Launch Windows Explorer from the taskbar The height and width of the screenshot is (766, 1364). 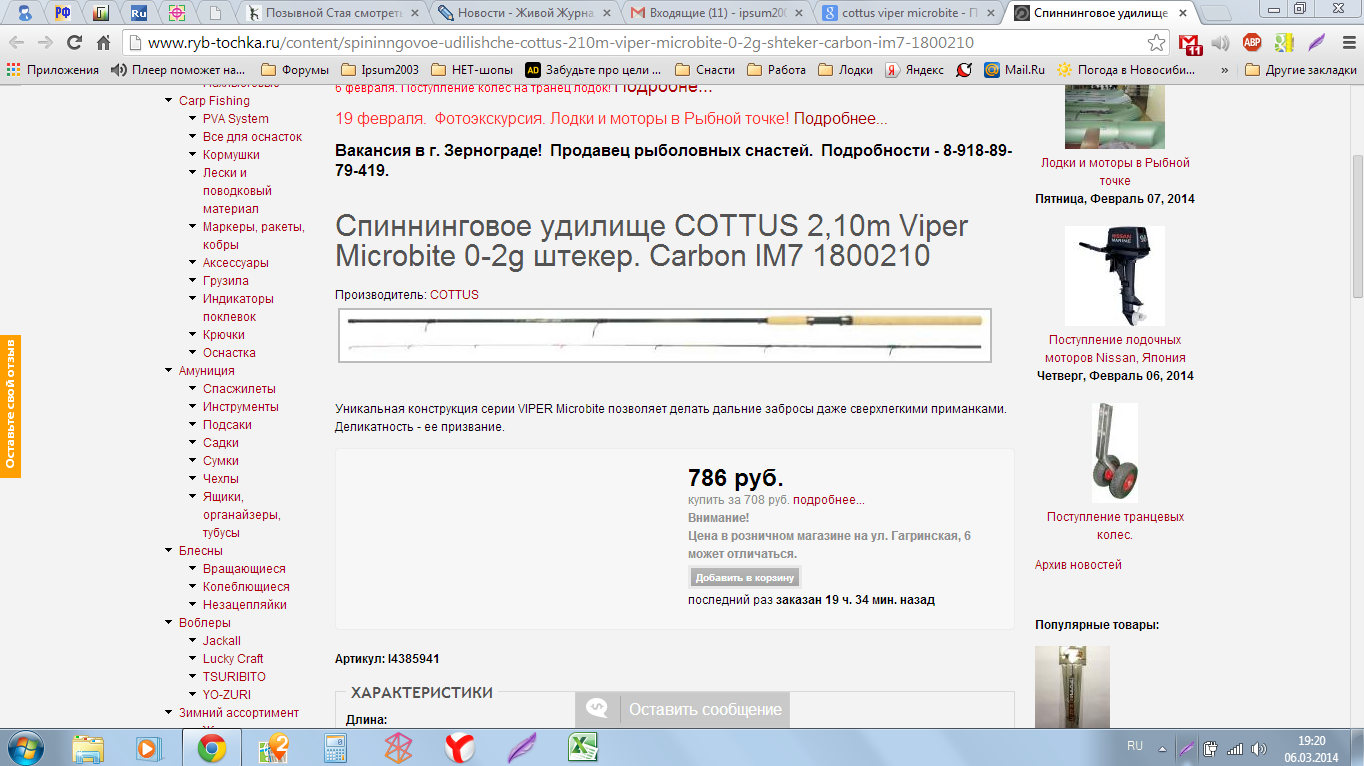(88, 747)
